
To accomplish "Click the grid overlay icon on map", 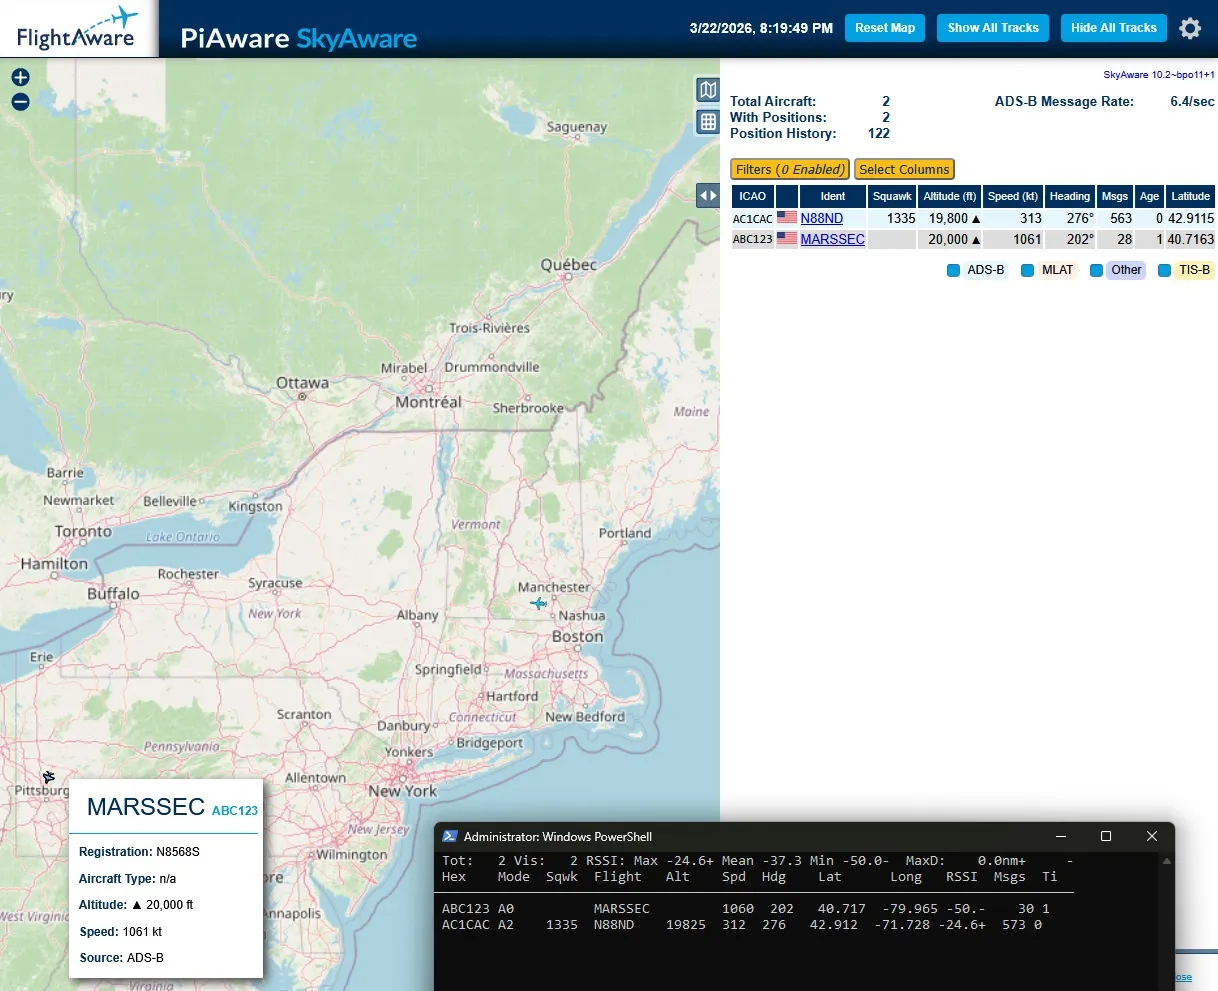I will (x=708, y=122).
